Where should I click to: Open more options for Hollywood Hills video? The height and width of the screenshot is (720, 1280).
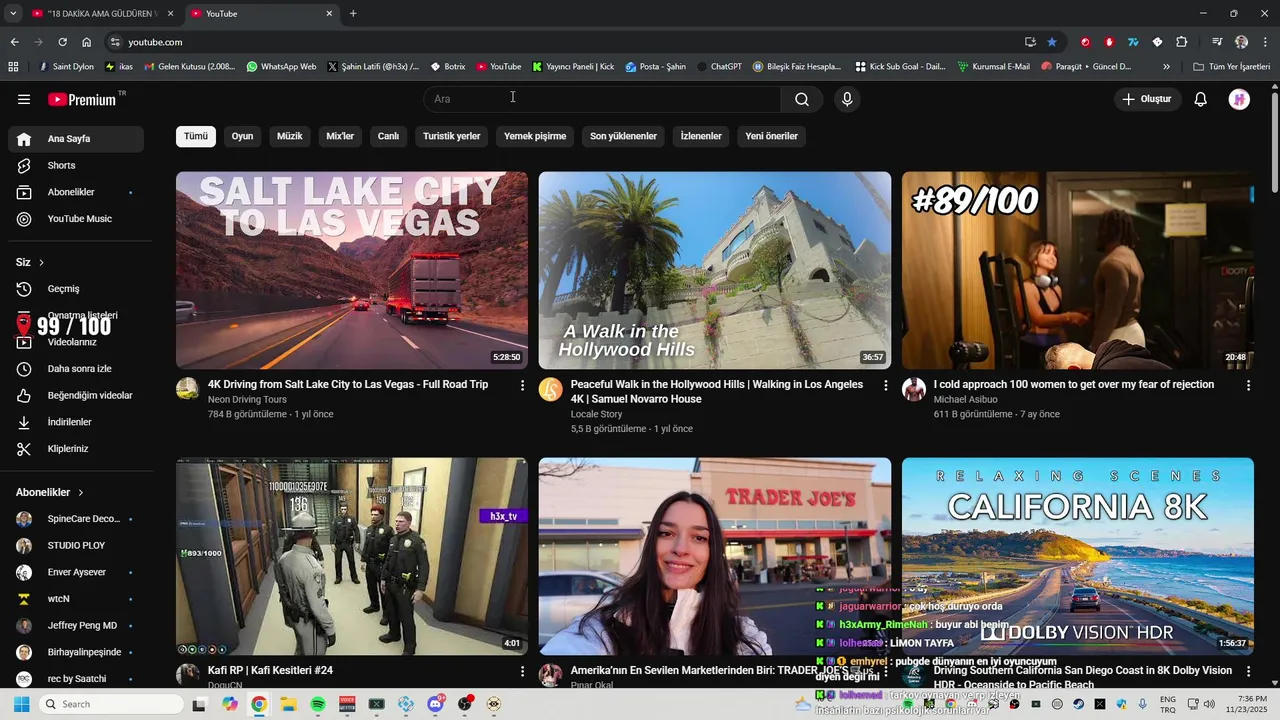(885, 385)
